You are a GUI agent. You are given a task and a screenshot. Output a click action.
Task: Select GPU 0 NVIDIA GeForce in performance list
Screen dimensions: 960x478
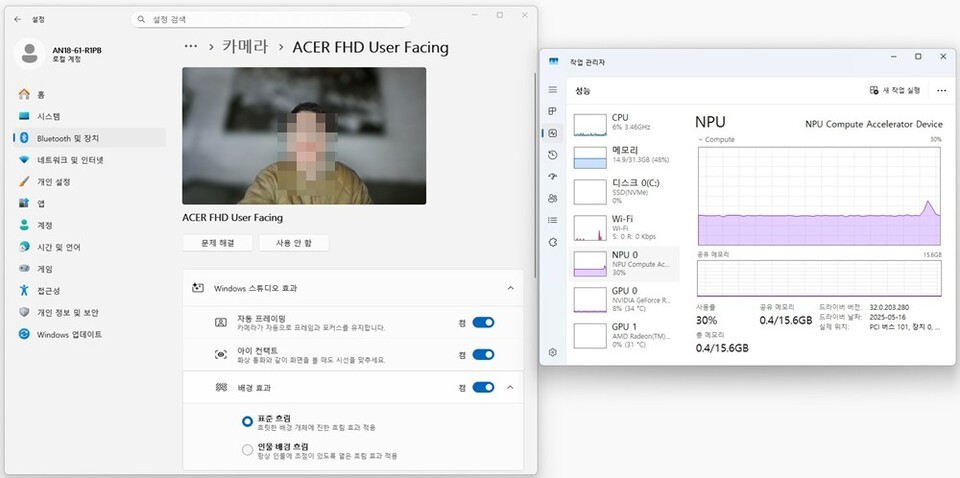(x=624, y=299)
